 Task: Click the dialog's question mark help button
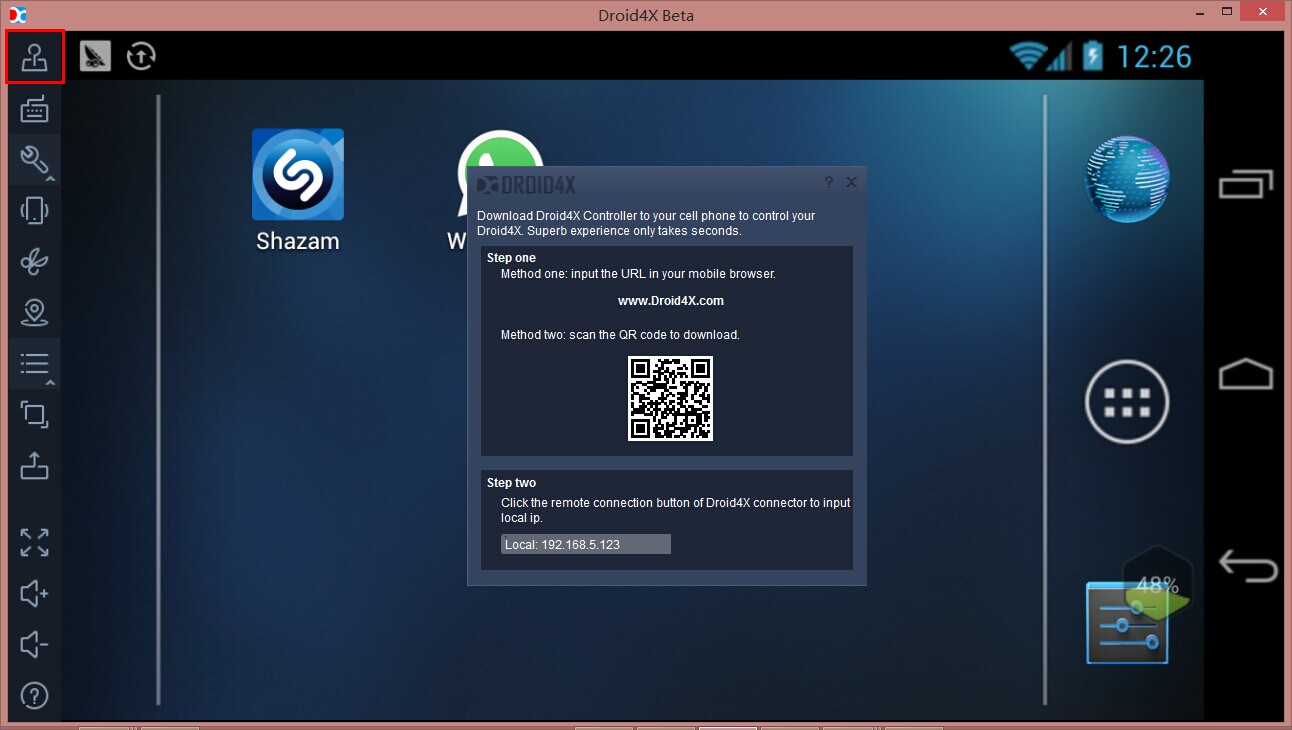pyautogui.click(x=829, y=182)
